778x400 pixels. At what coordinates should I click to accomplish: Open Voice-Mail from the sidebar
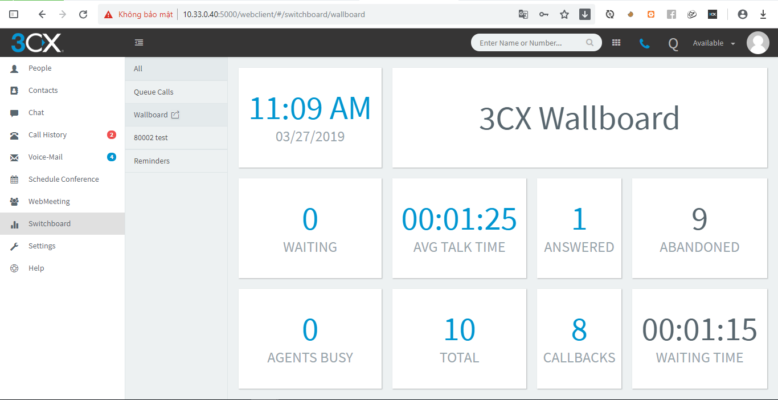tap(45, 157)
